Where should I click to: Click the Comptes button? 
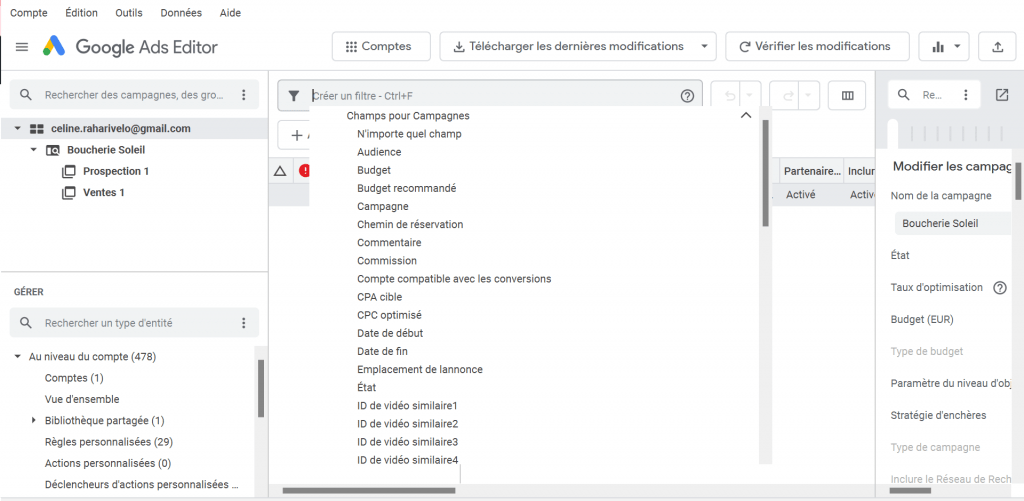(381, 46)
